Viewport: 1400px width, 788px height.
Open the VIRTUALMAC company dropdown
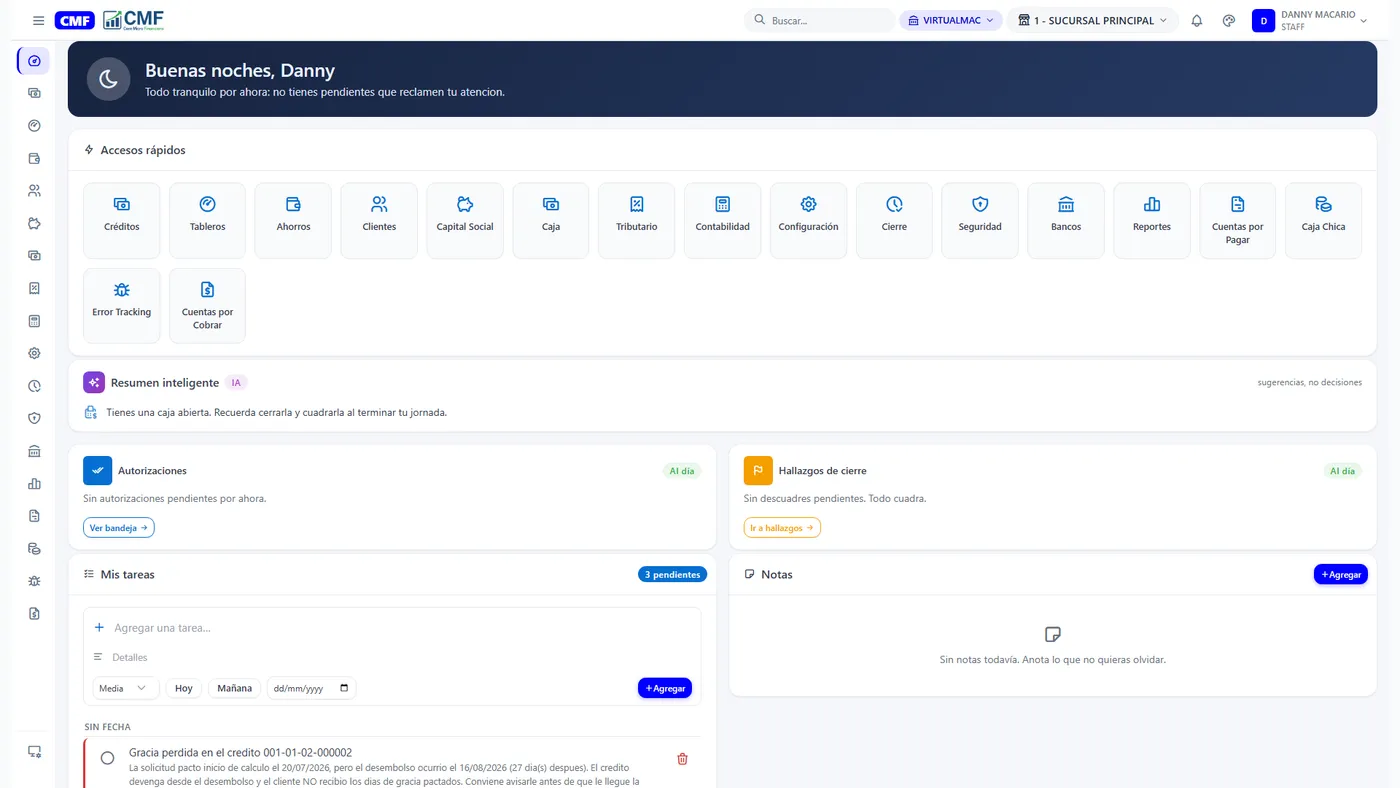pos(951,20)
